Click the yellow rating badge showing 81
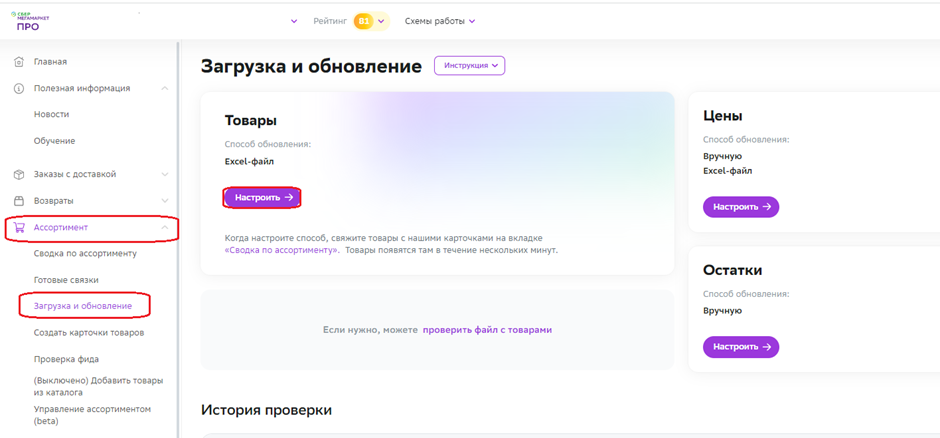940x438 pixels. tap(364, 21)
